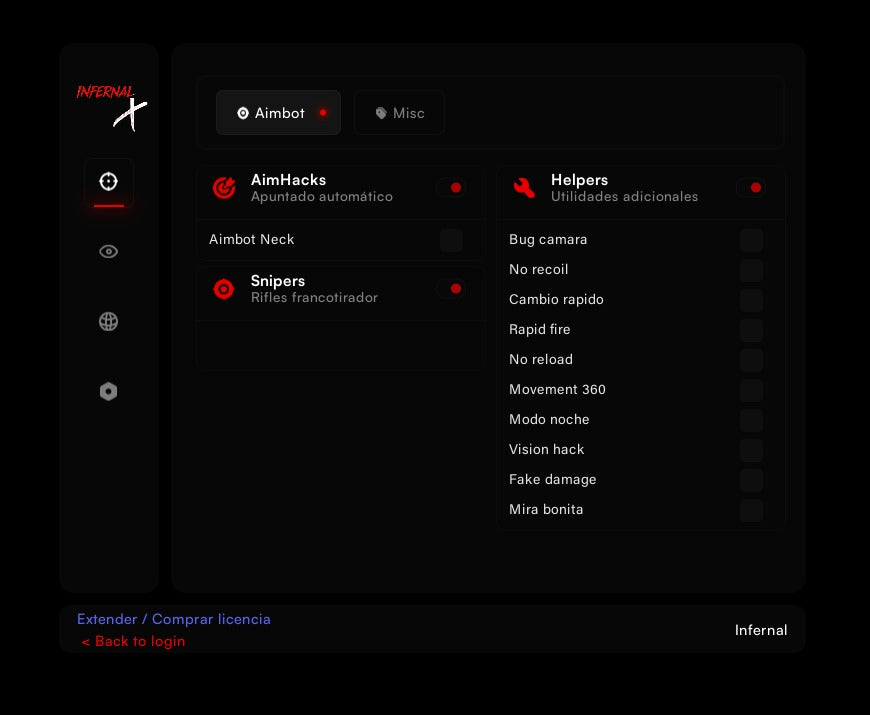
Task: Disable the AimHacks toggle
Action: tap(452, 188)
